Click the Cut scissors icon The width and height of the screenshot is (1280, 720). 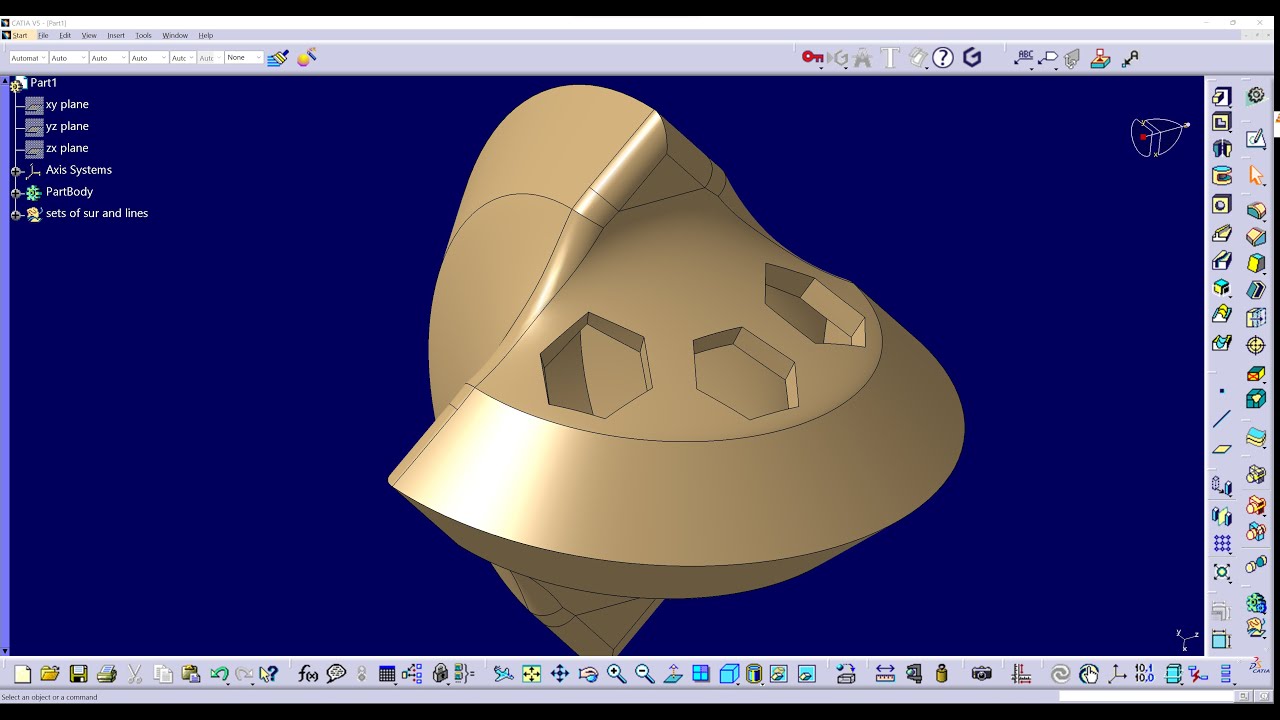click(135, 674)
